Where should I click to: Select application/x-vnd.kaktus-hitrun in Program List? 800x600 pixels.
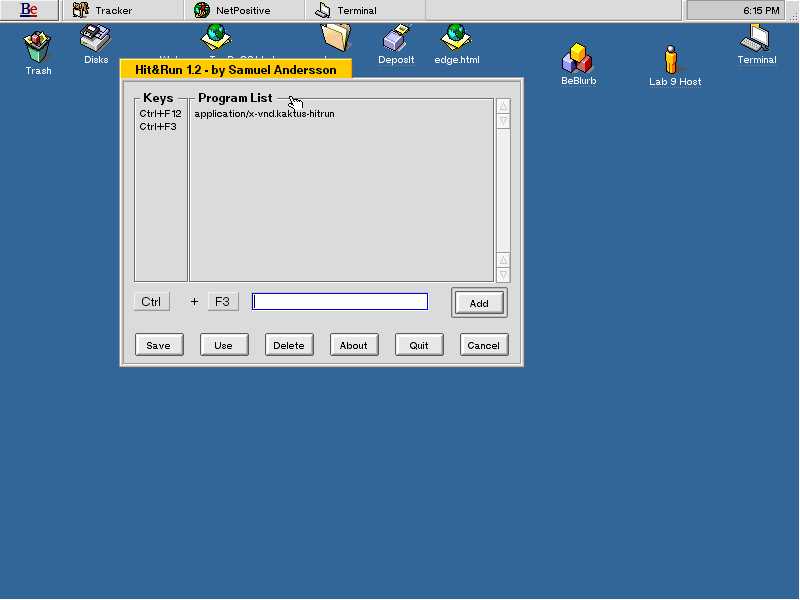pos(264,113)
